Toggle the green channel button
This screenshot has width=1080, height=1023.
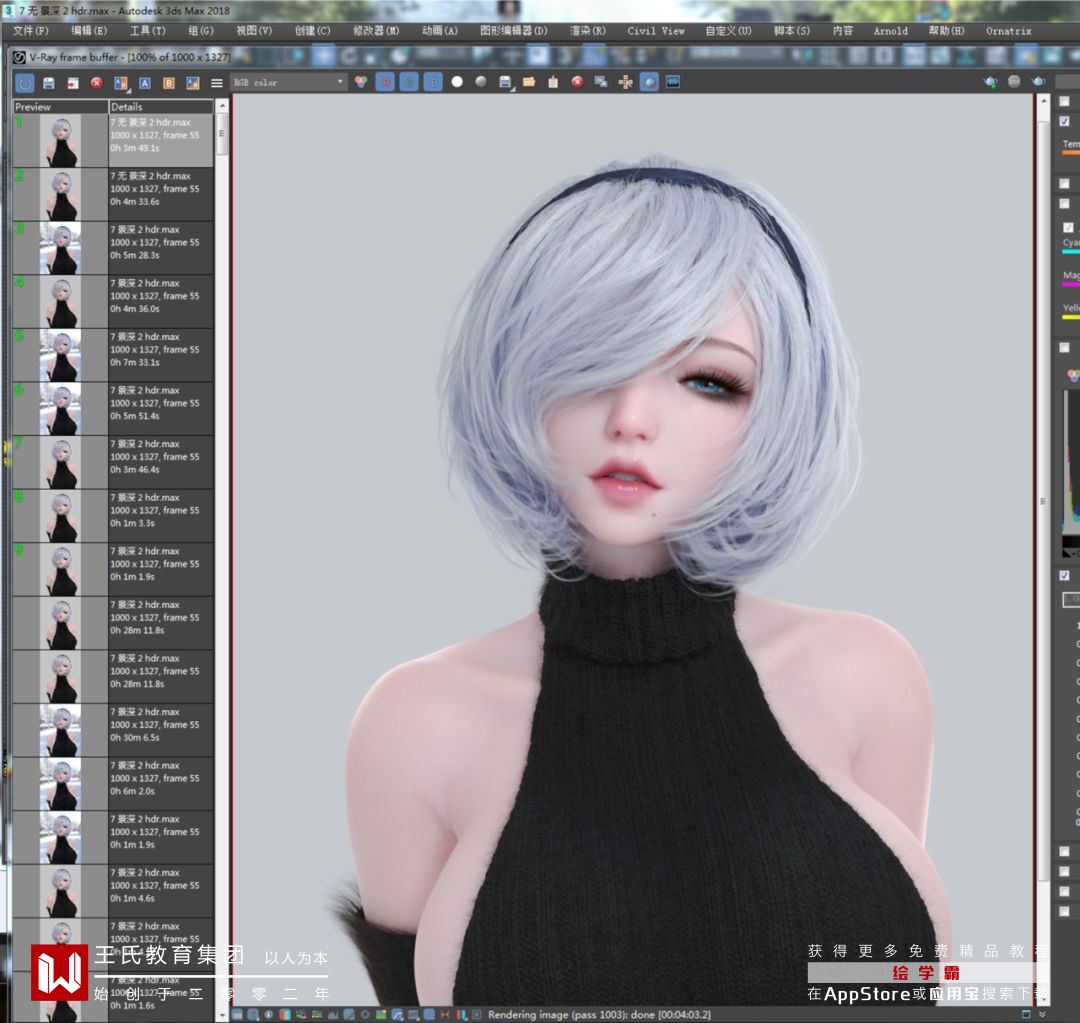[x=409, y=82]
